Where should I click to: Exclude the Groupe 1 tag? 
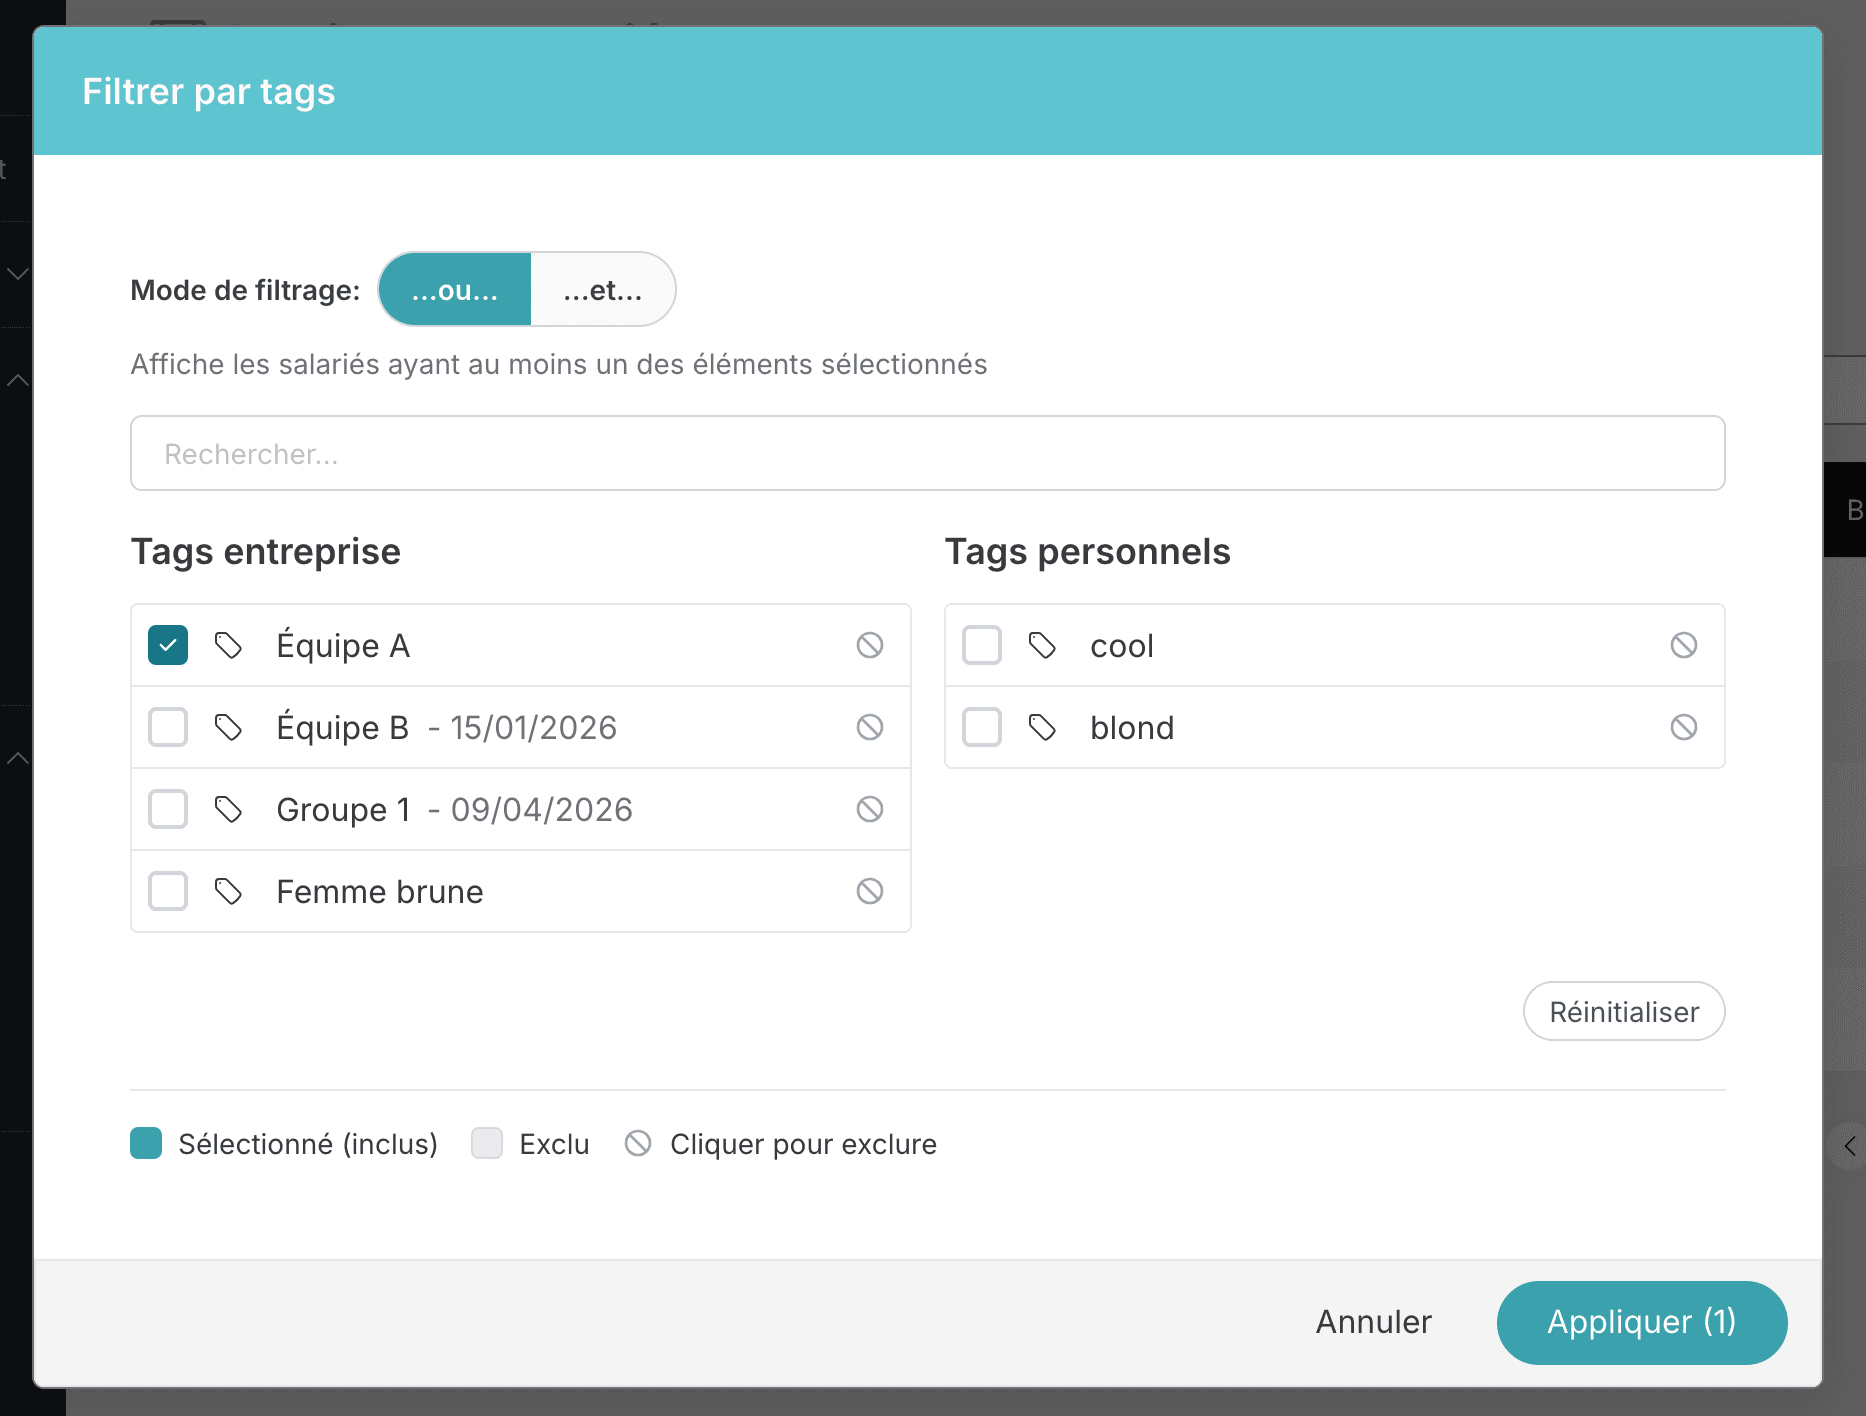870,809
